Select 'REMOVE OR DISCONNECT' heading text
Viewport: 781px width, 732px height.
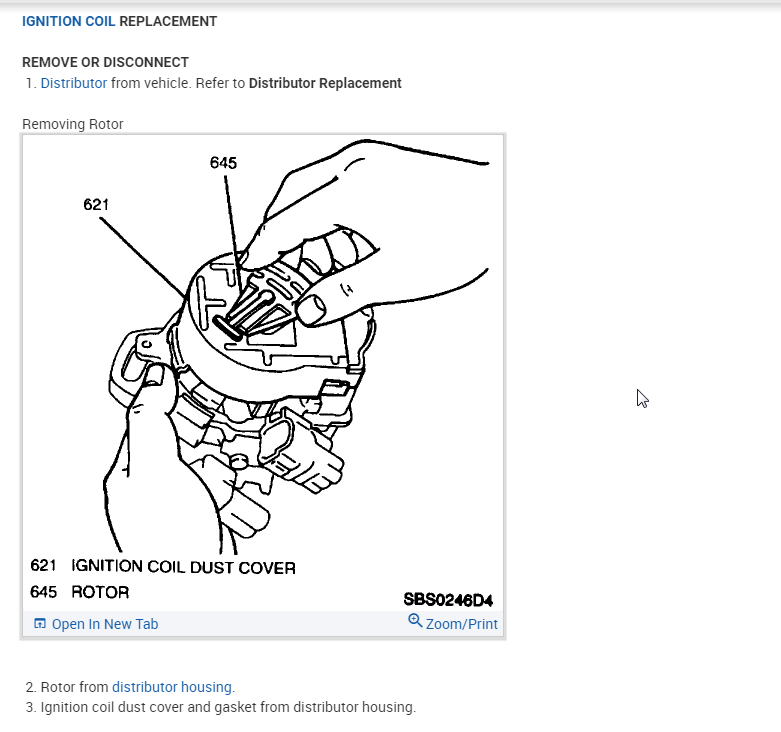coord(106,62)
